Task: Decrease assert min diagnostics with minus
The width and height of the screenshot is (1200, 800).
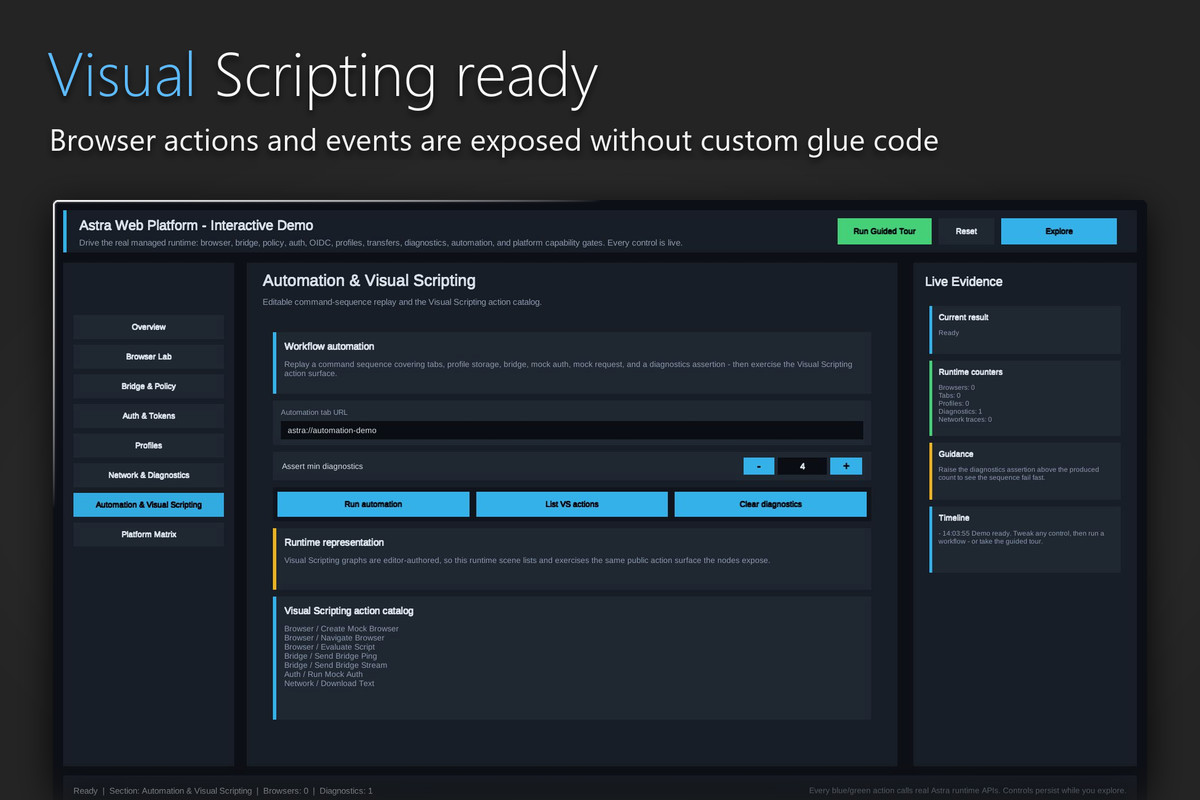Action: tap(758, 466)
